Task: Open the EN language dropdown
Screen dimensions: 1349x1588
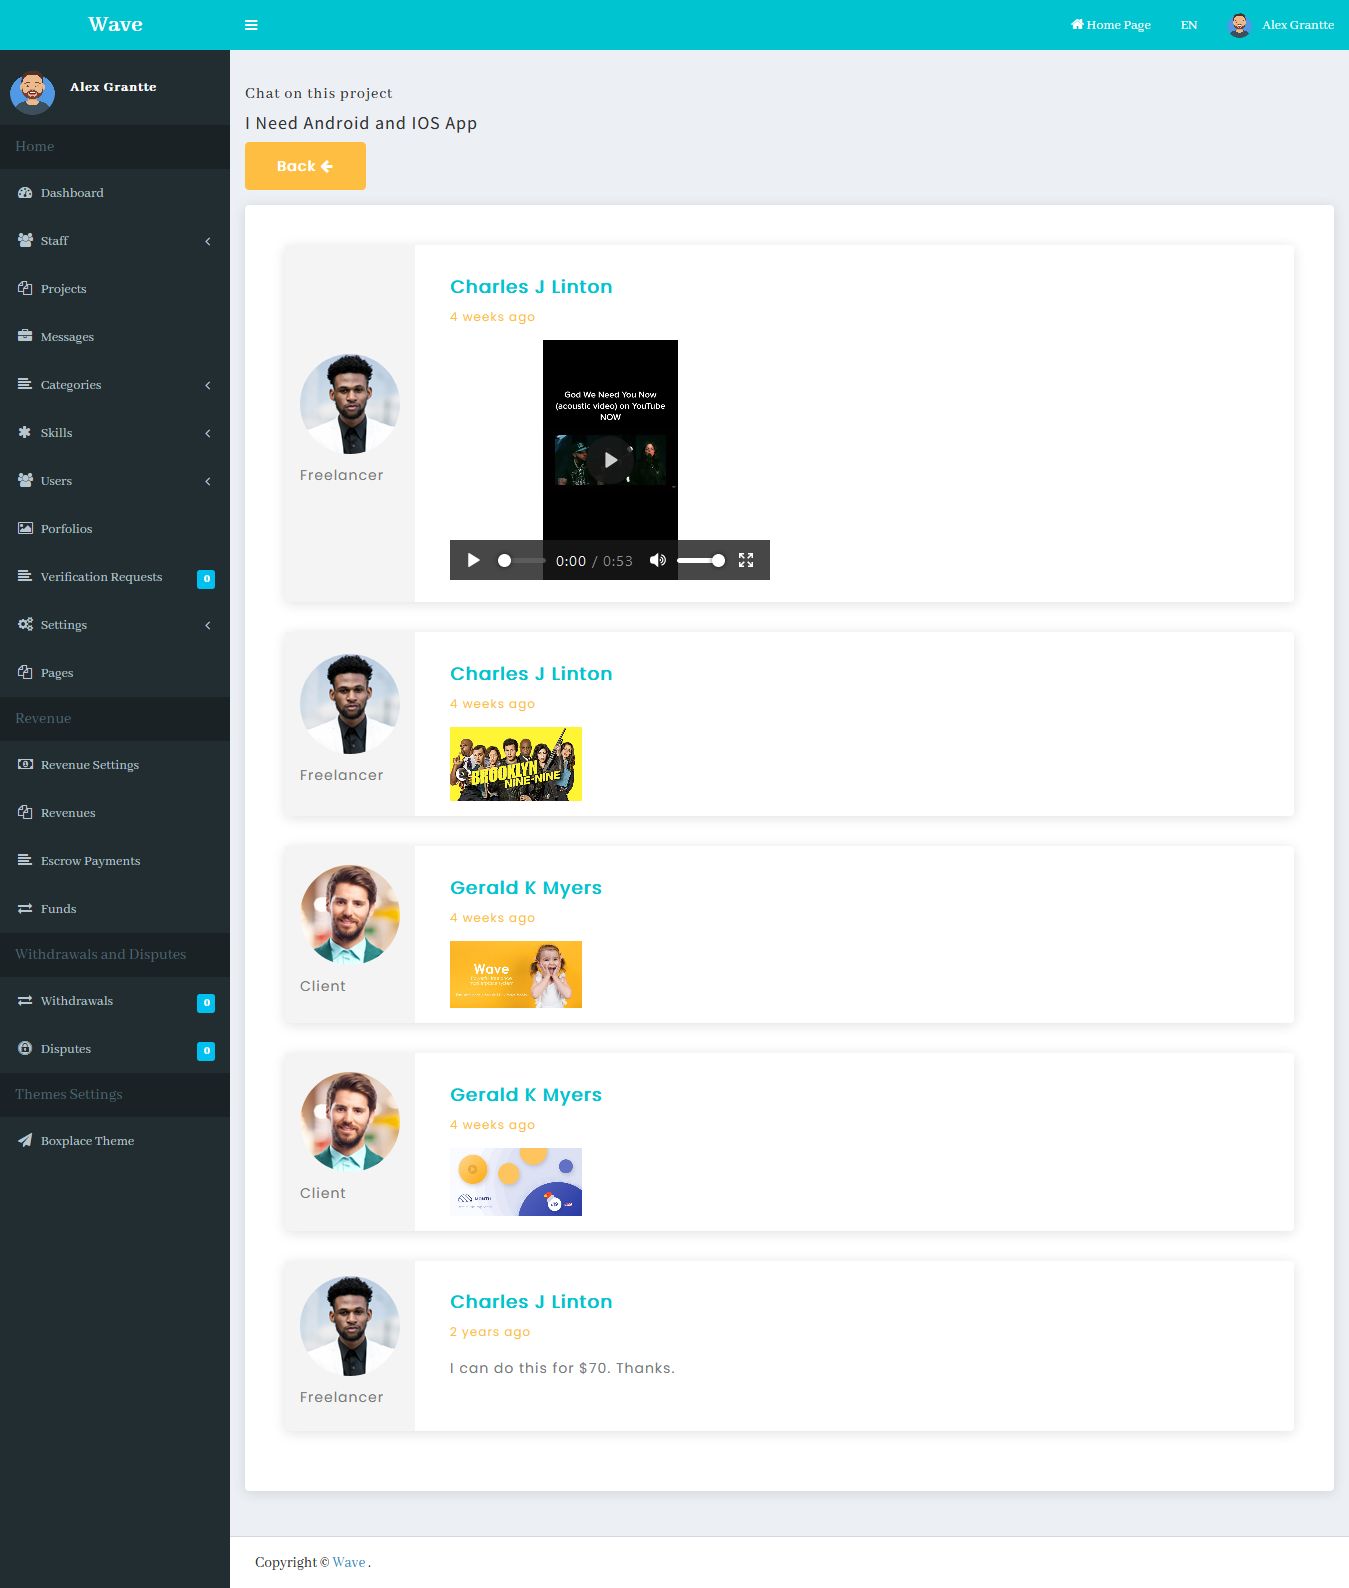Action: point(1189,25)
